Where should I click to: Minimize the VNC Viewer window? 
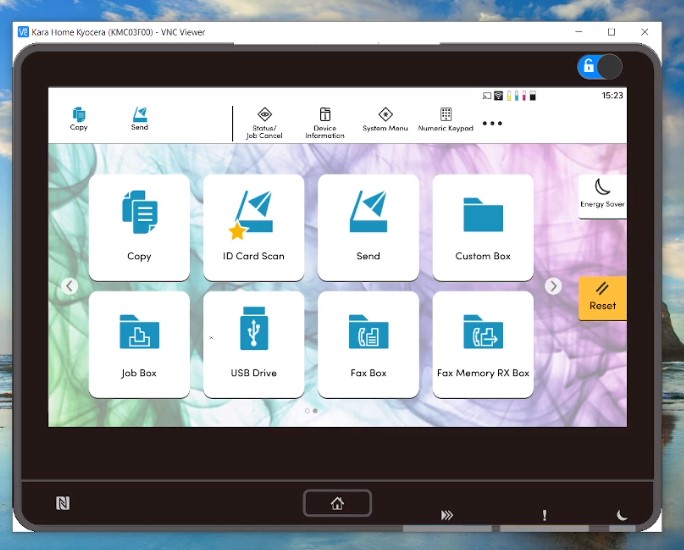[579, 32]
